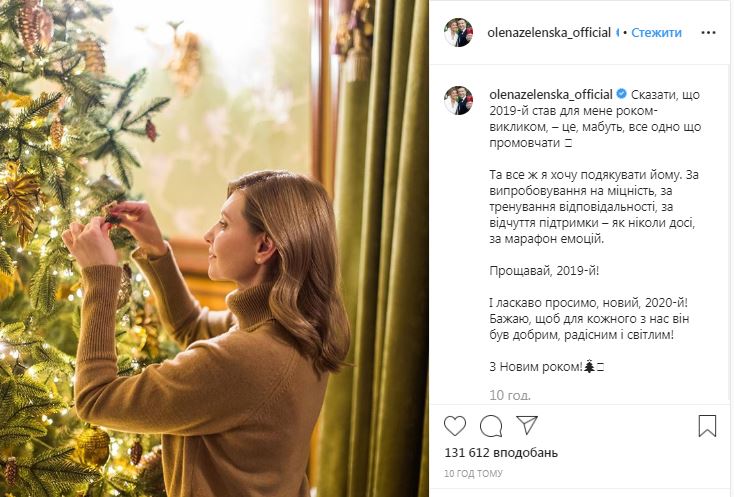Click the emoji after промовчати in caption
The image size is (734, 497).
tap(568, 144)
